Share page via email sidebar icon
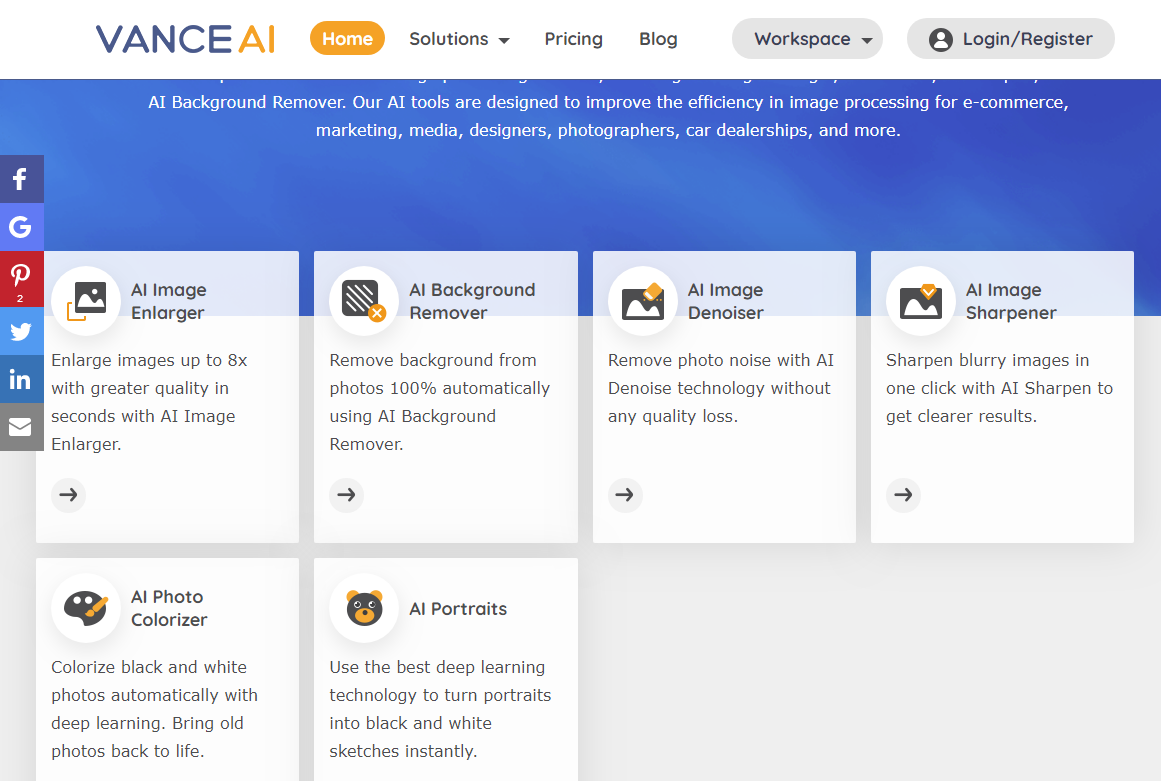Screen dimensions: 1161x781 pyautogui.click(x=21, y=427)
